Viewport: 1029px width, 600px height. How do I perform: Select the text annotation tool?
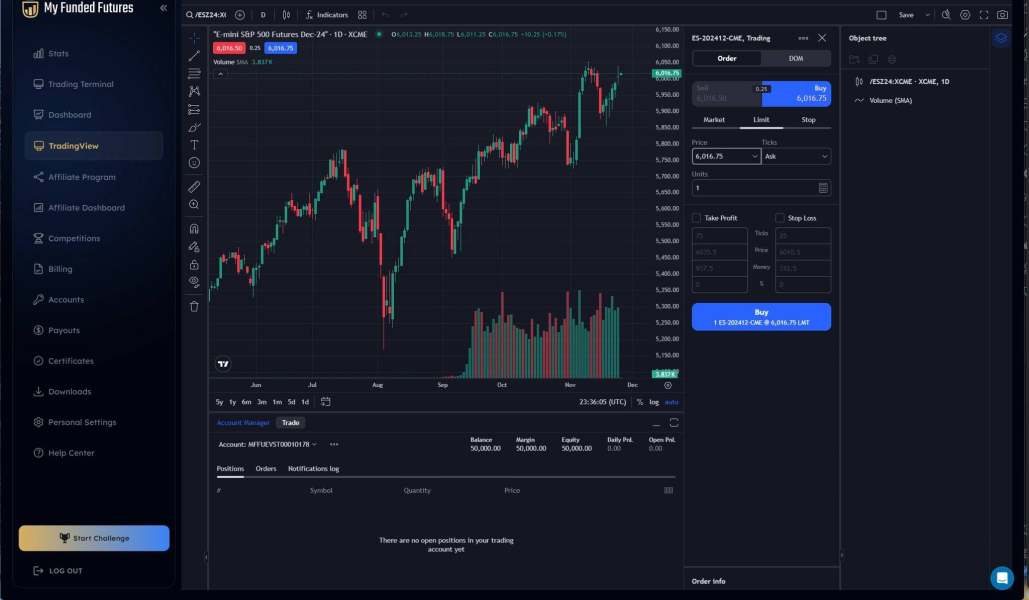(x=194, y=145)
